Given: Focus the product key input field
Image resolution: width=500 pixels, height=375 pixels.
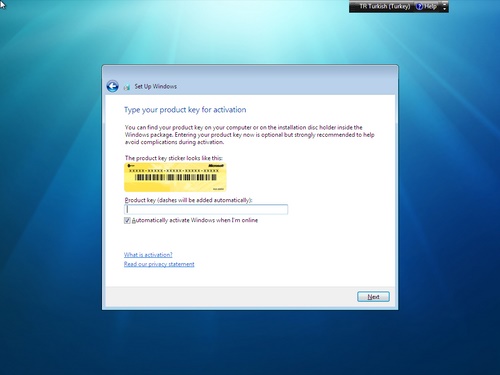Looking at the screenshot, I should (206, 209).
